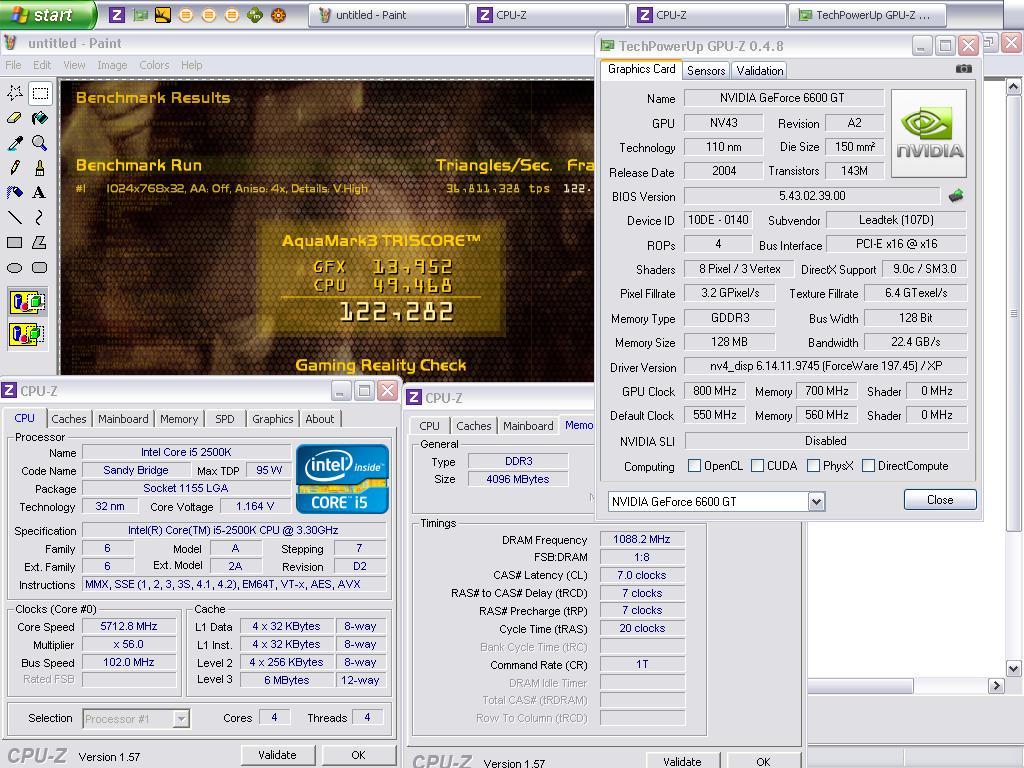1024x768 pixels.
Task: Switch to TechPowerUp GPU-Z taskbar button
Action: 868,15
